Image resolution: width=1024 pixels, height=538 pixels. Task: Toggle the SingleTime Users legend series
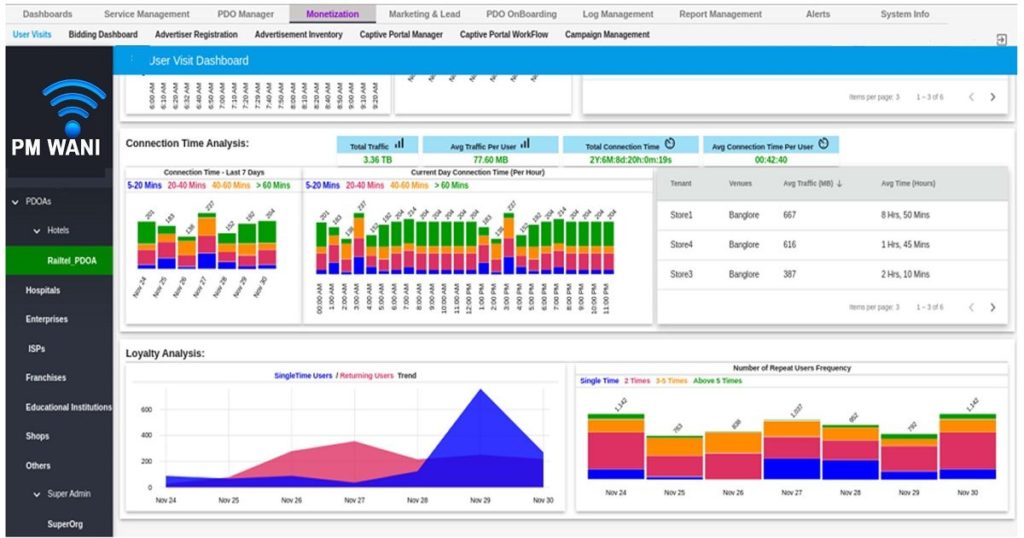click(304, 376)
